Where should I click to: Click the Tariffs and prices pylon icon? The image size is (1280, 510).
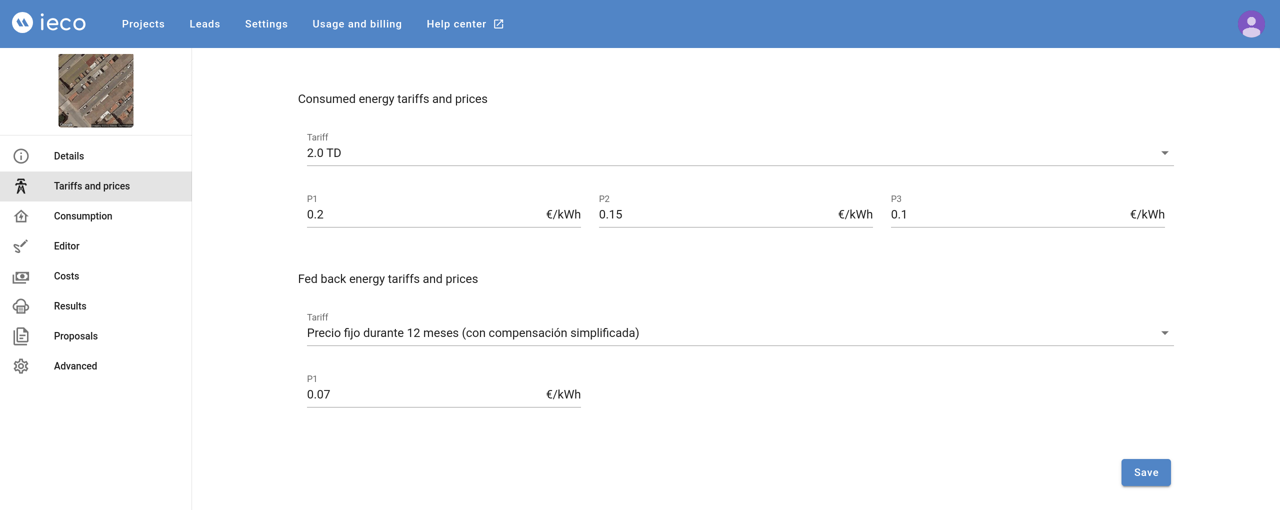21,186
